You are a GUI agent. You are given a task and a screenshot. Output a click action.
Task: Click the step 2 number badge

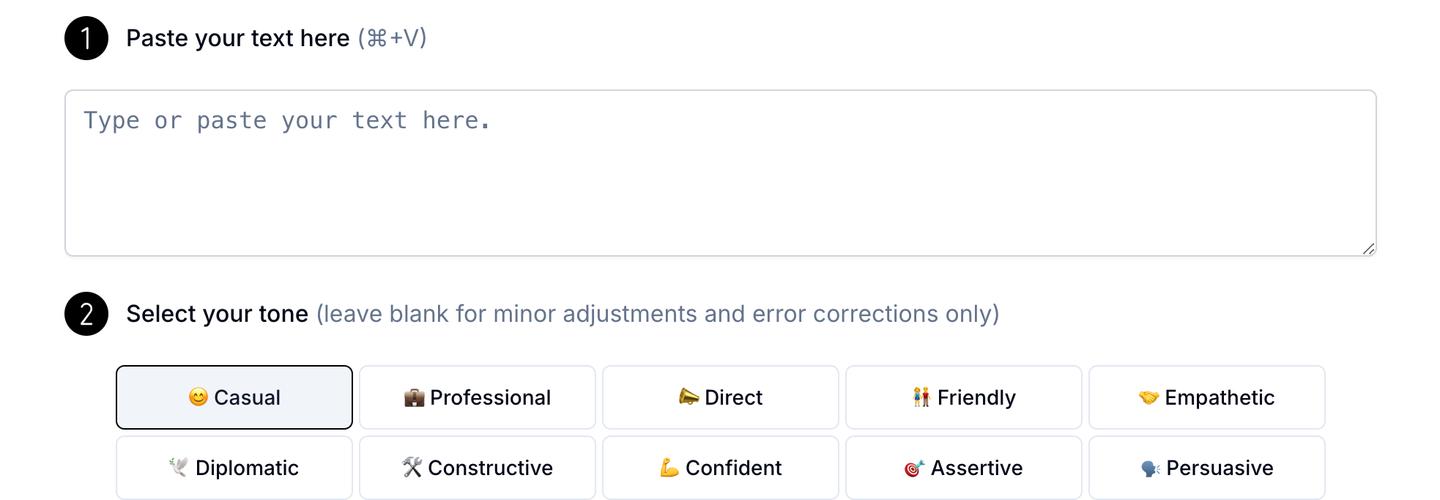tap(86, 314)
